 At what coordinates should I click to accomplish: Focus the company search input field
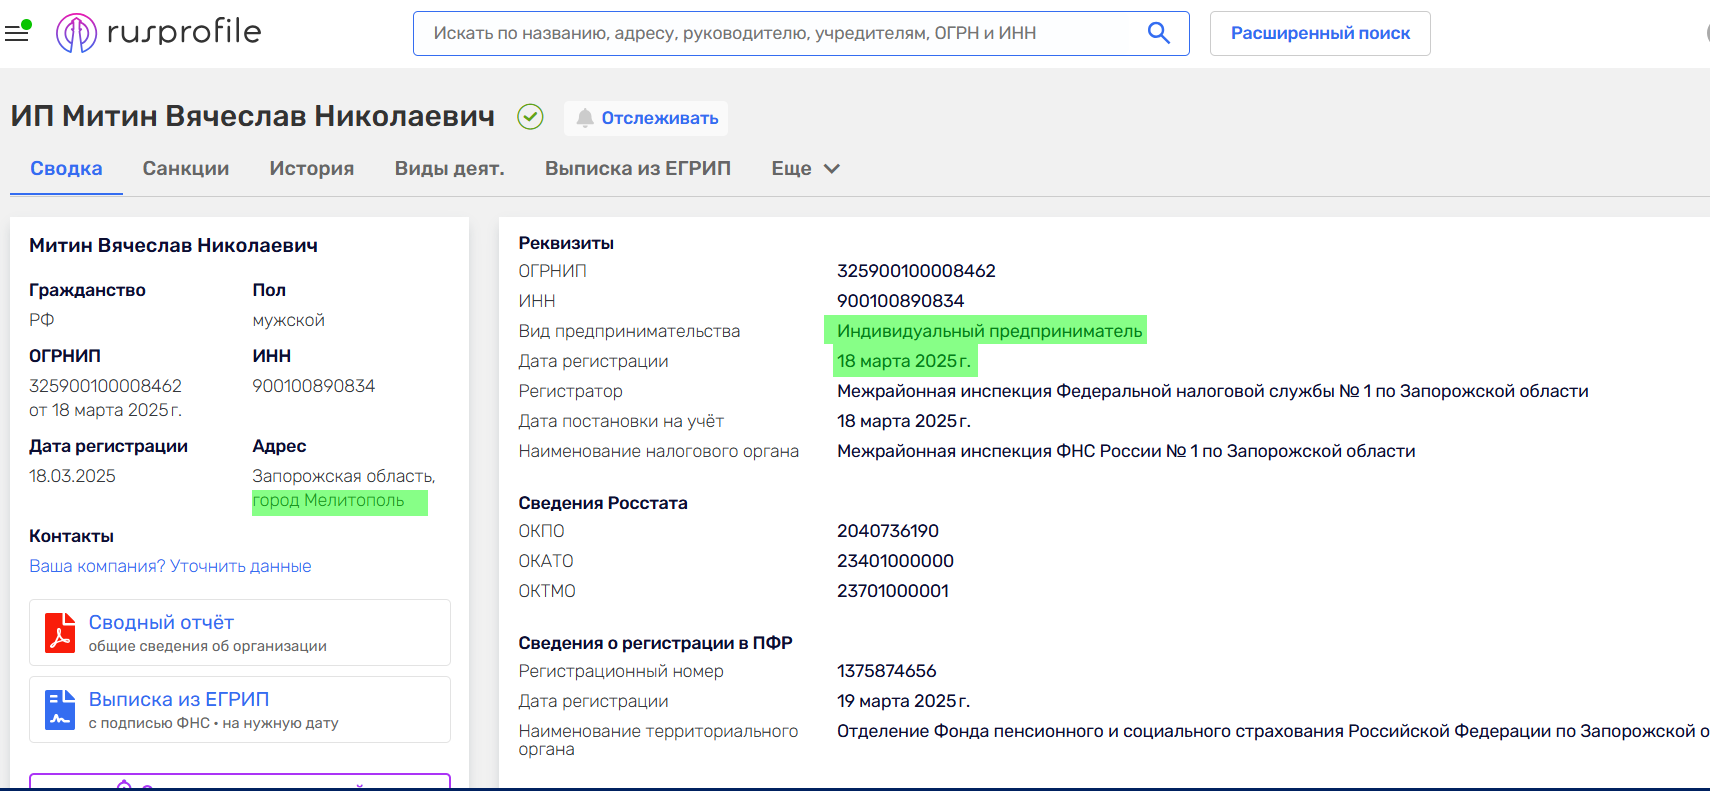pyautogui.click(x=780, y=33)
